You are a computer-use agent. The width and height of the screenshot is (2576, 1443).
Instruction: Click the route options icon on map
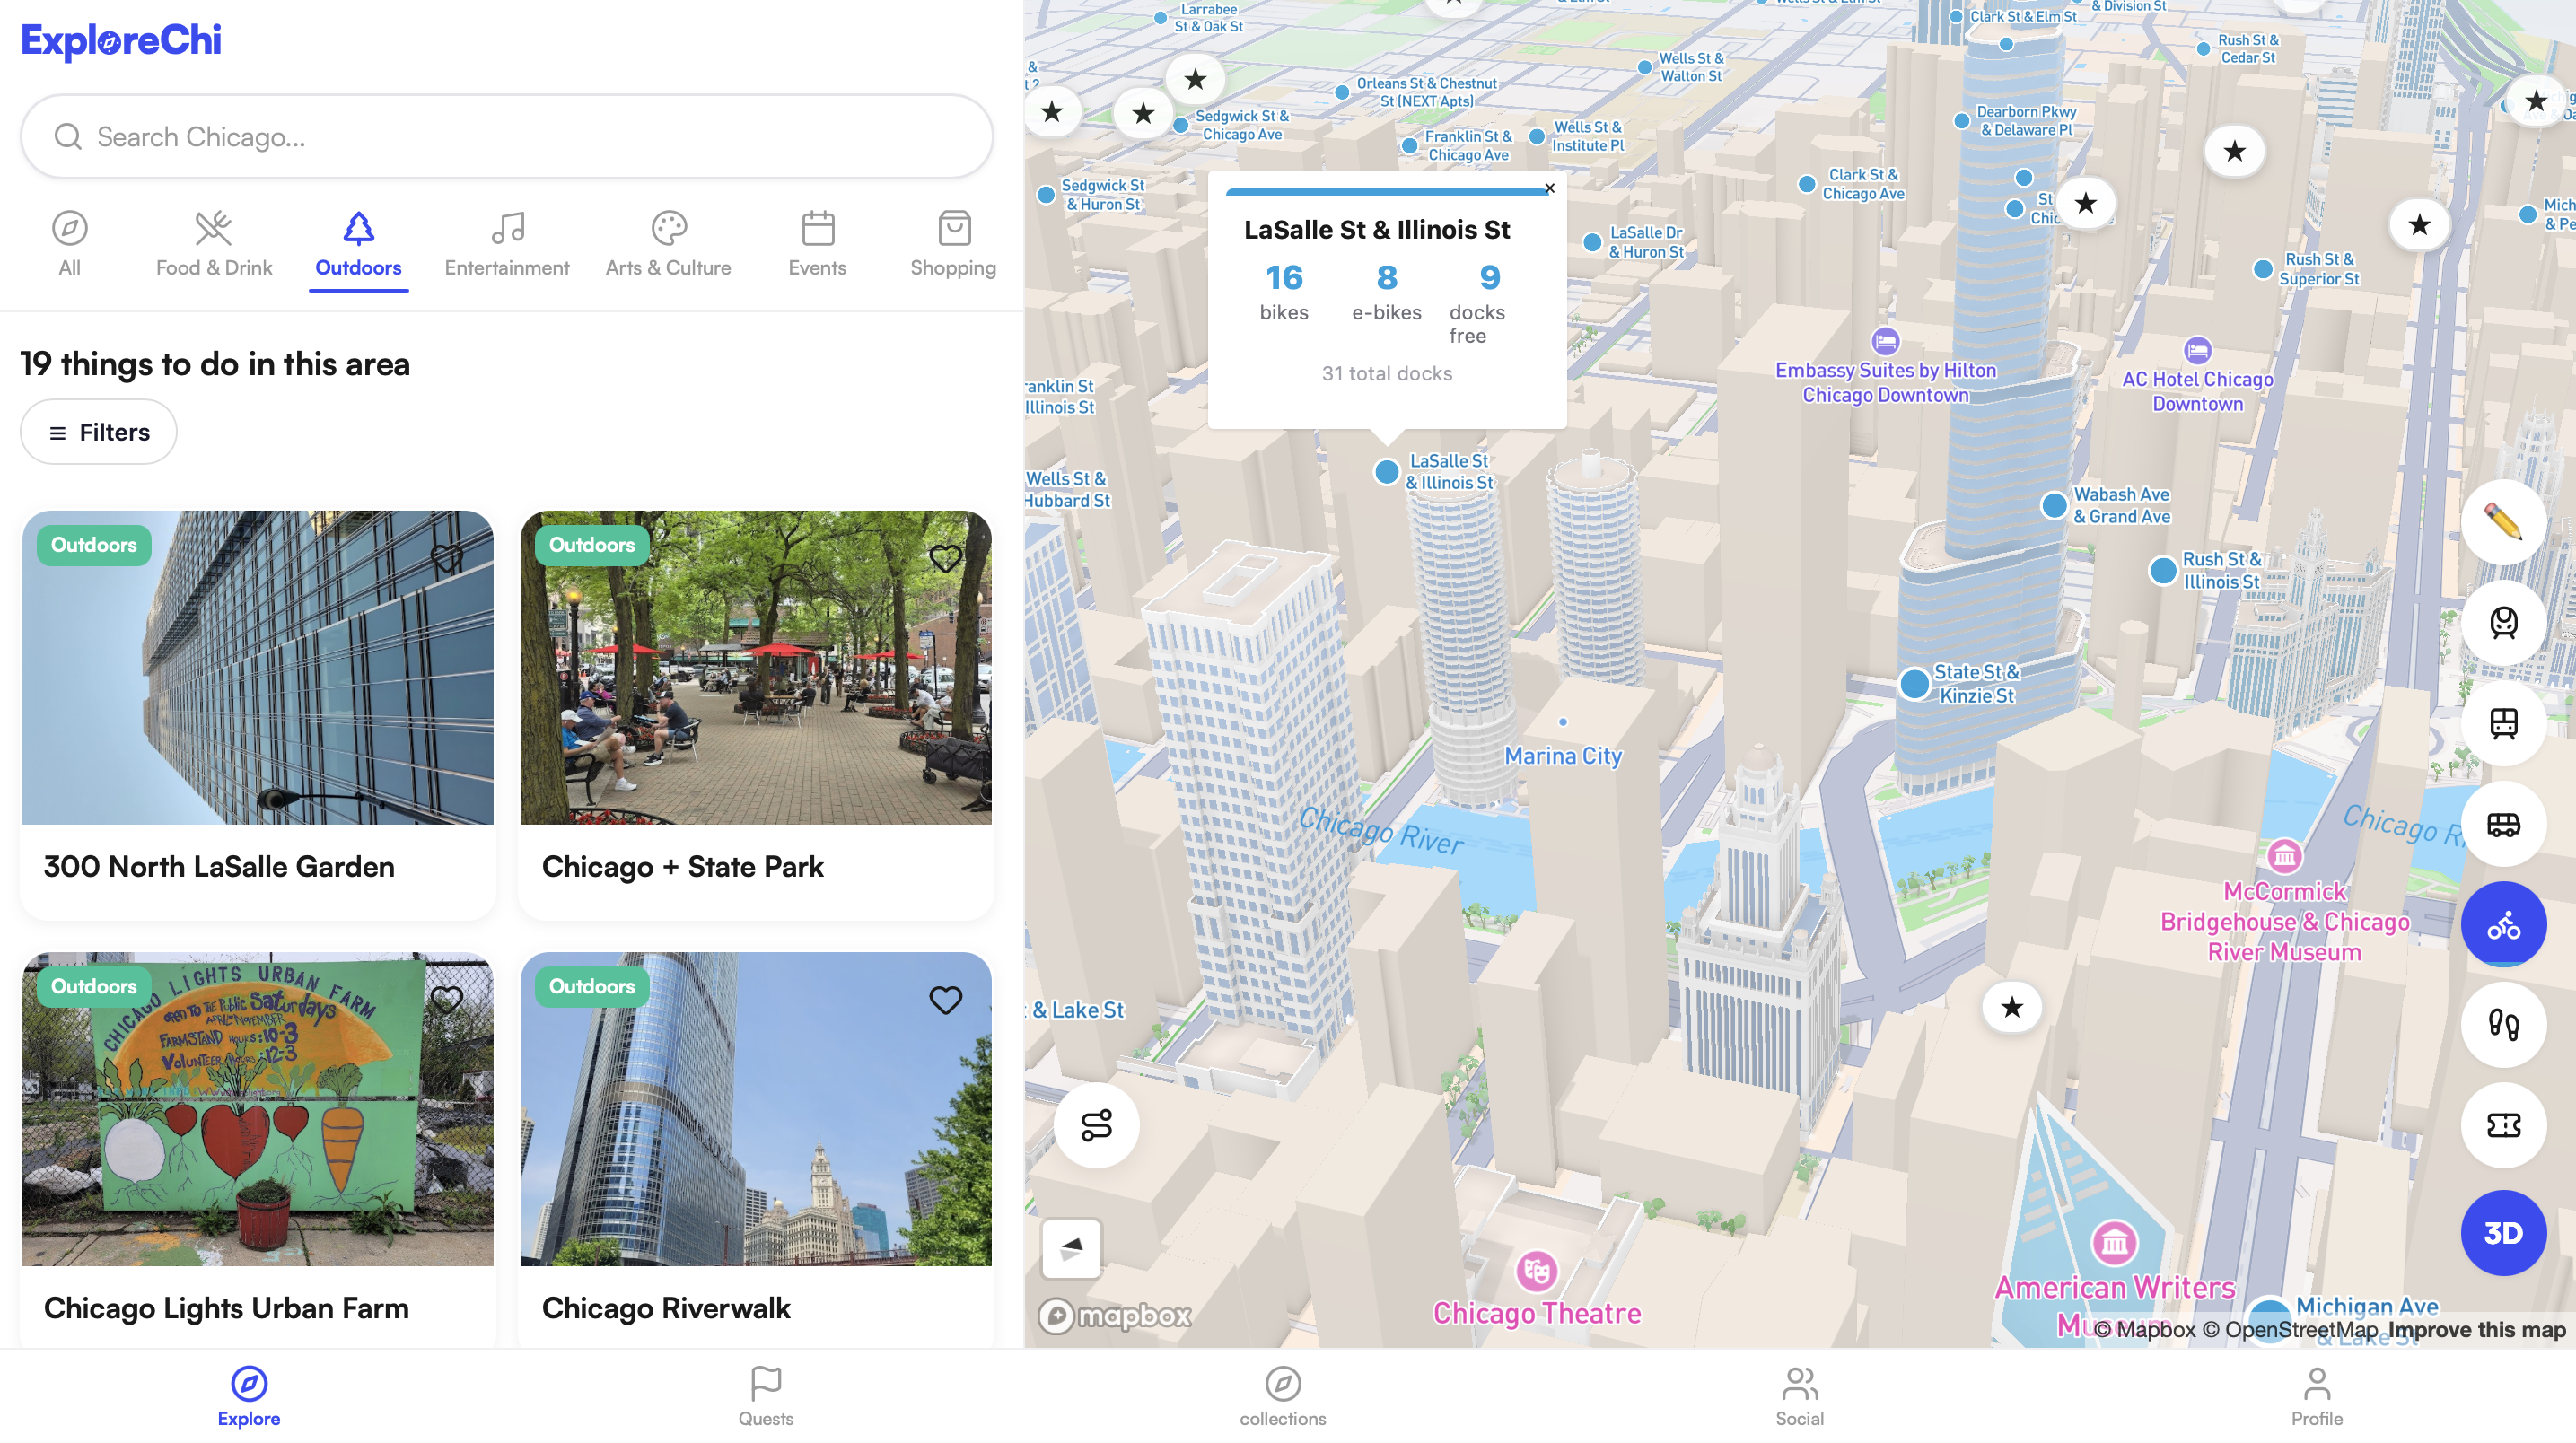pyautogui.click(x=1096, y=1125)
